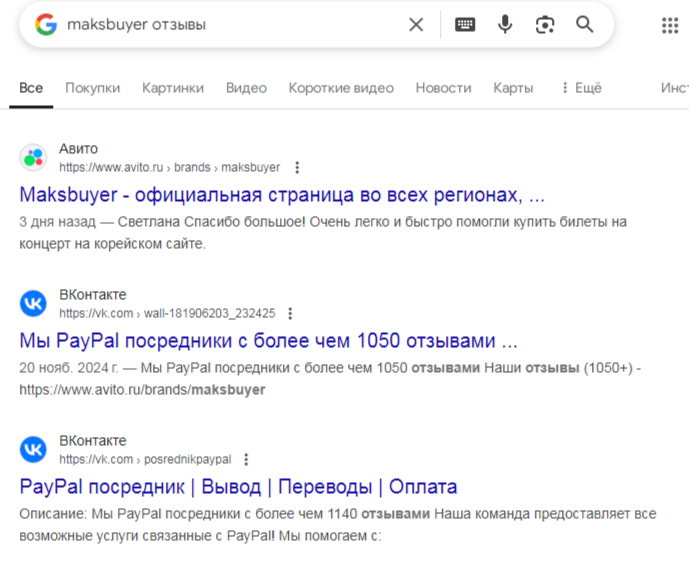
Task: Click snippet text 'https://www.avito.ru/brands/maksbuyer'
Action: 142,390
